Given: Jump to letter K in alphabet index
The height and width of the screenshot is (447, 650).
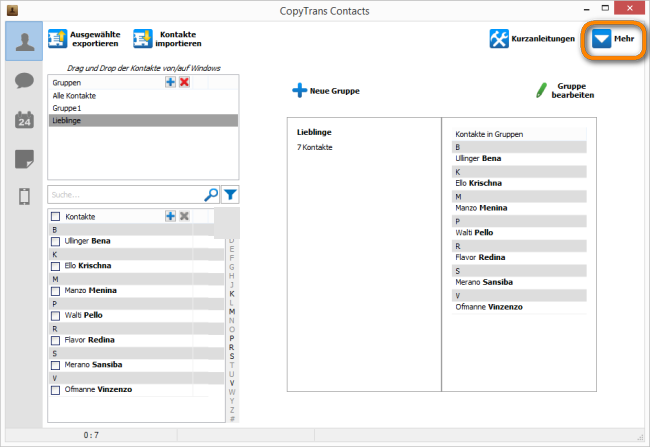Looking at the screenshot, I should (x=232, y=294).
